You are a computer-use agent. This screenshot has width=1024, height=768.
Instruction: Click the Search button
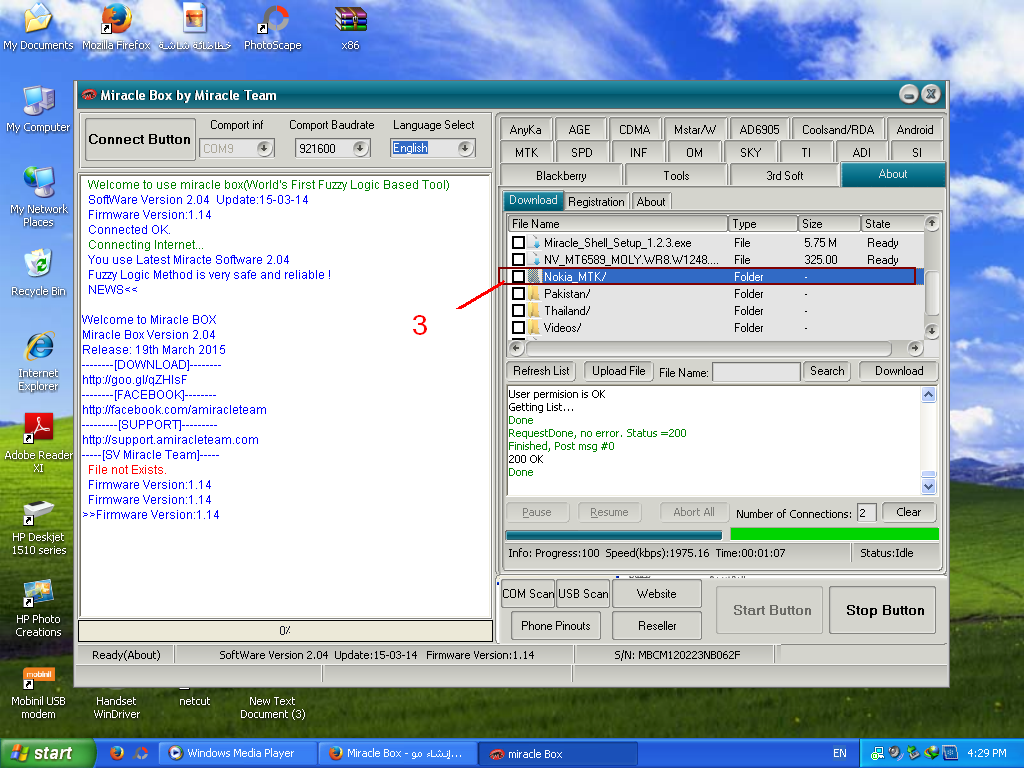[827, 371]
